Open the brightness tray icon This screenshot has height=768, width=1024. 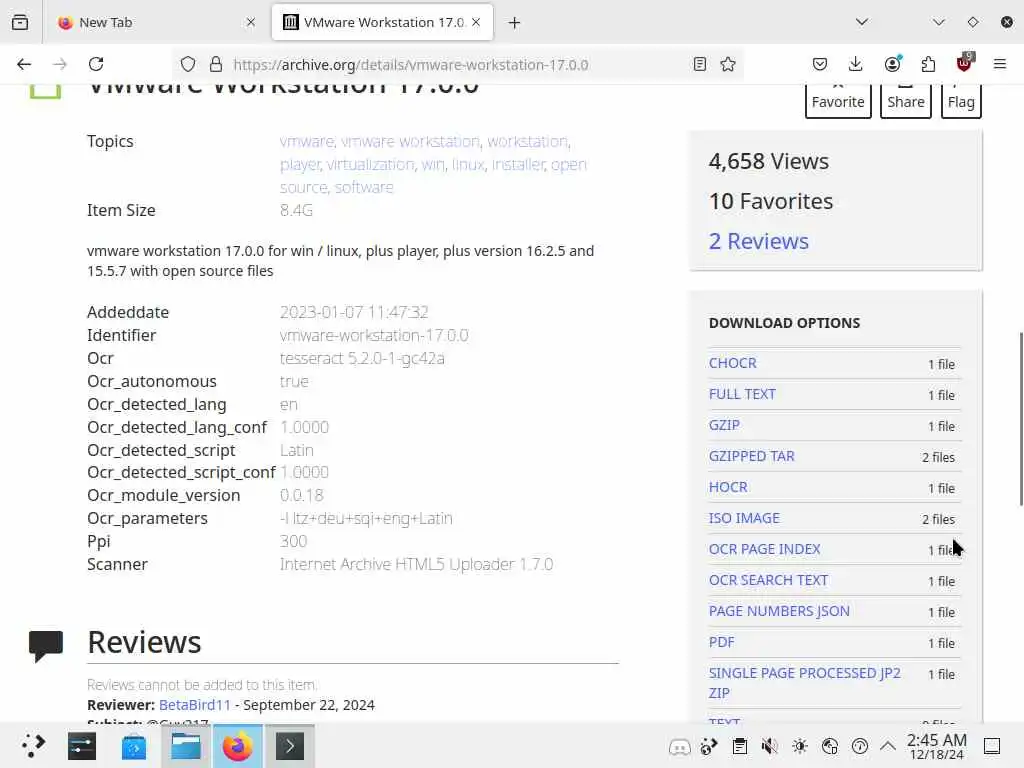(800, 746)
